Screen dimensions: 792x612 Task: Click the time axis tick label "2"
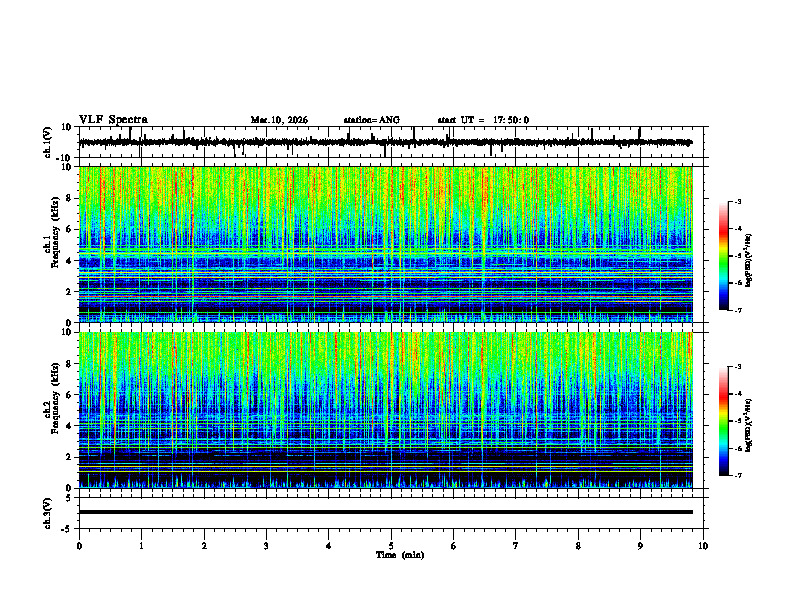click(204, 546)
